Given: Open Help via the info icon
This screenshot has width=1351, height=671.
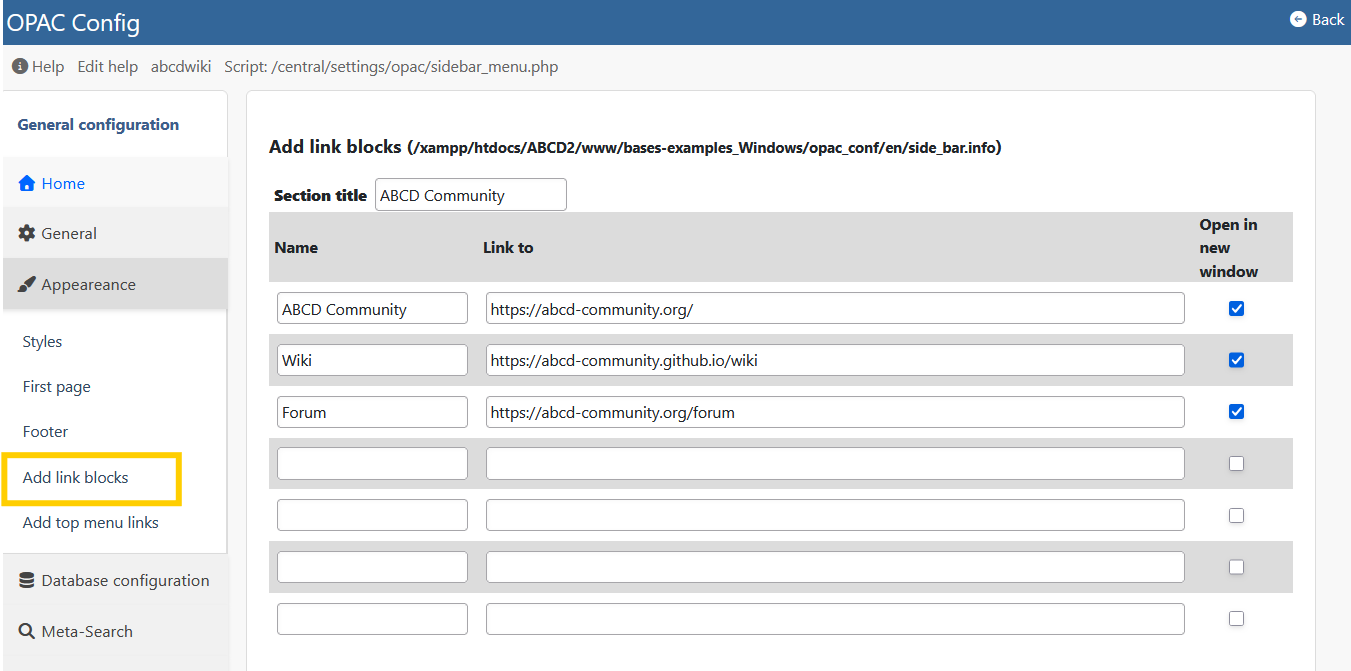Looking at the screenshot, I should pyautogui.click(x=18, y=66).
